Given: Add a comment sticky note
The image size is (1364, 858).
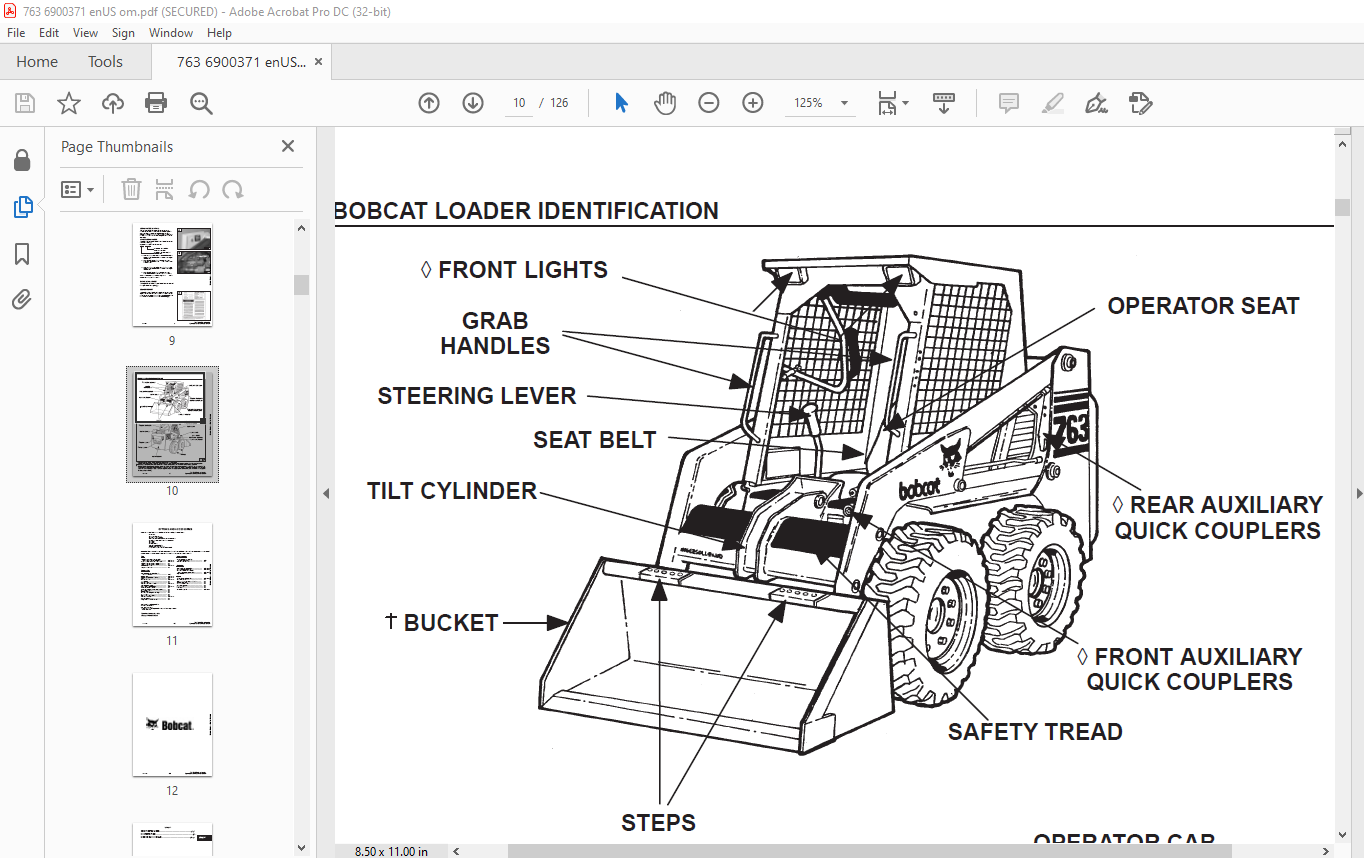Looking at the screenshot, I should [1009, 103].
